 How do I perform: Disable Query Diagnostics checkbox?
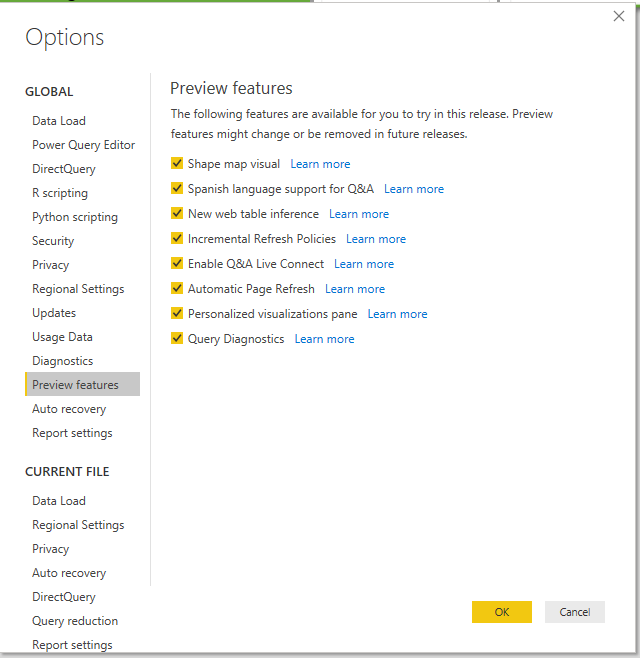click(x=177, y=338)
